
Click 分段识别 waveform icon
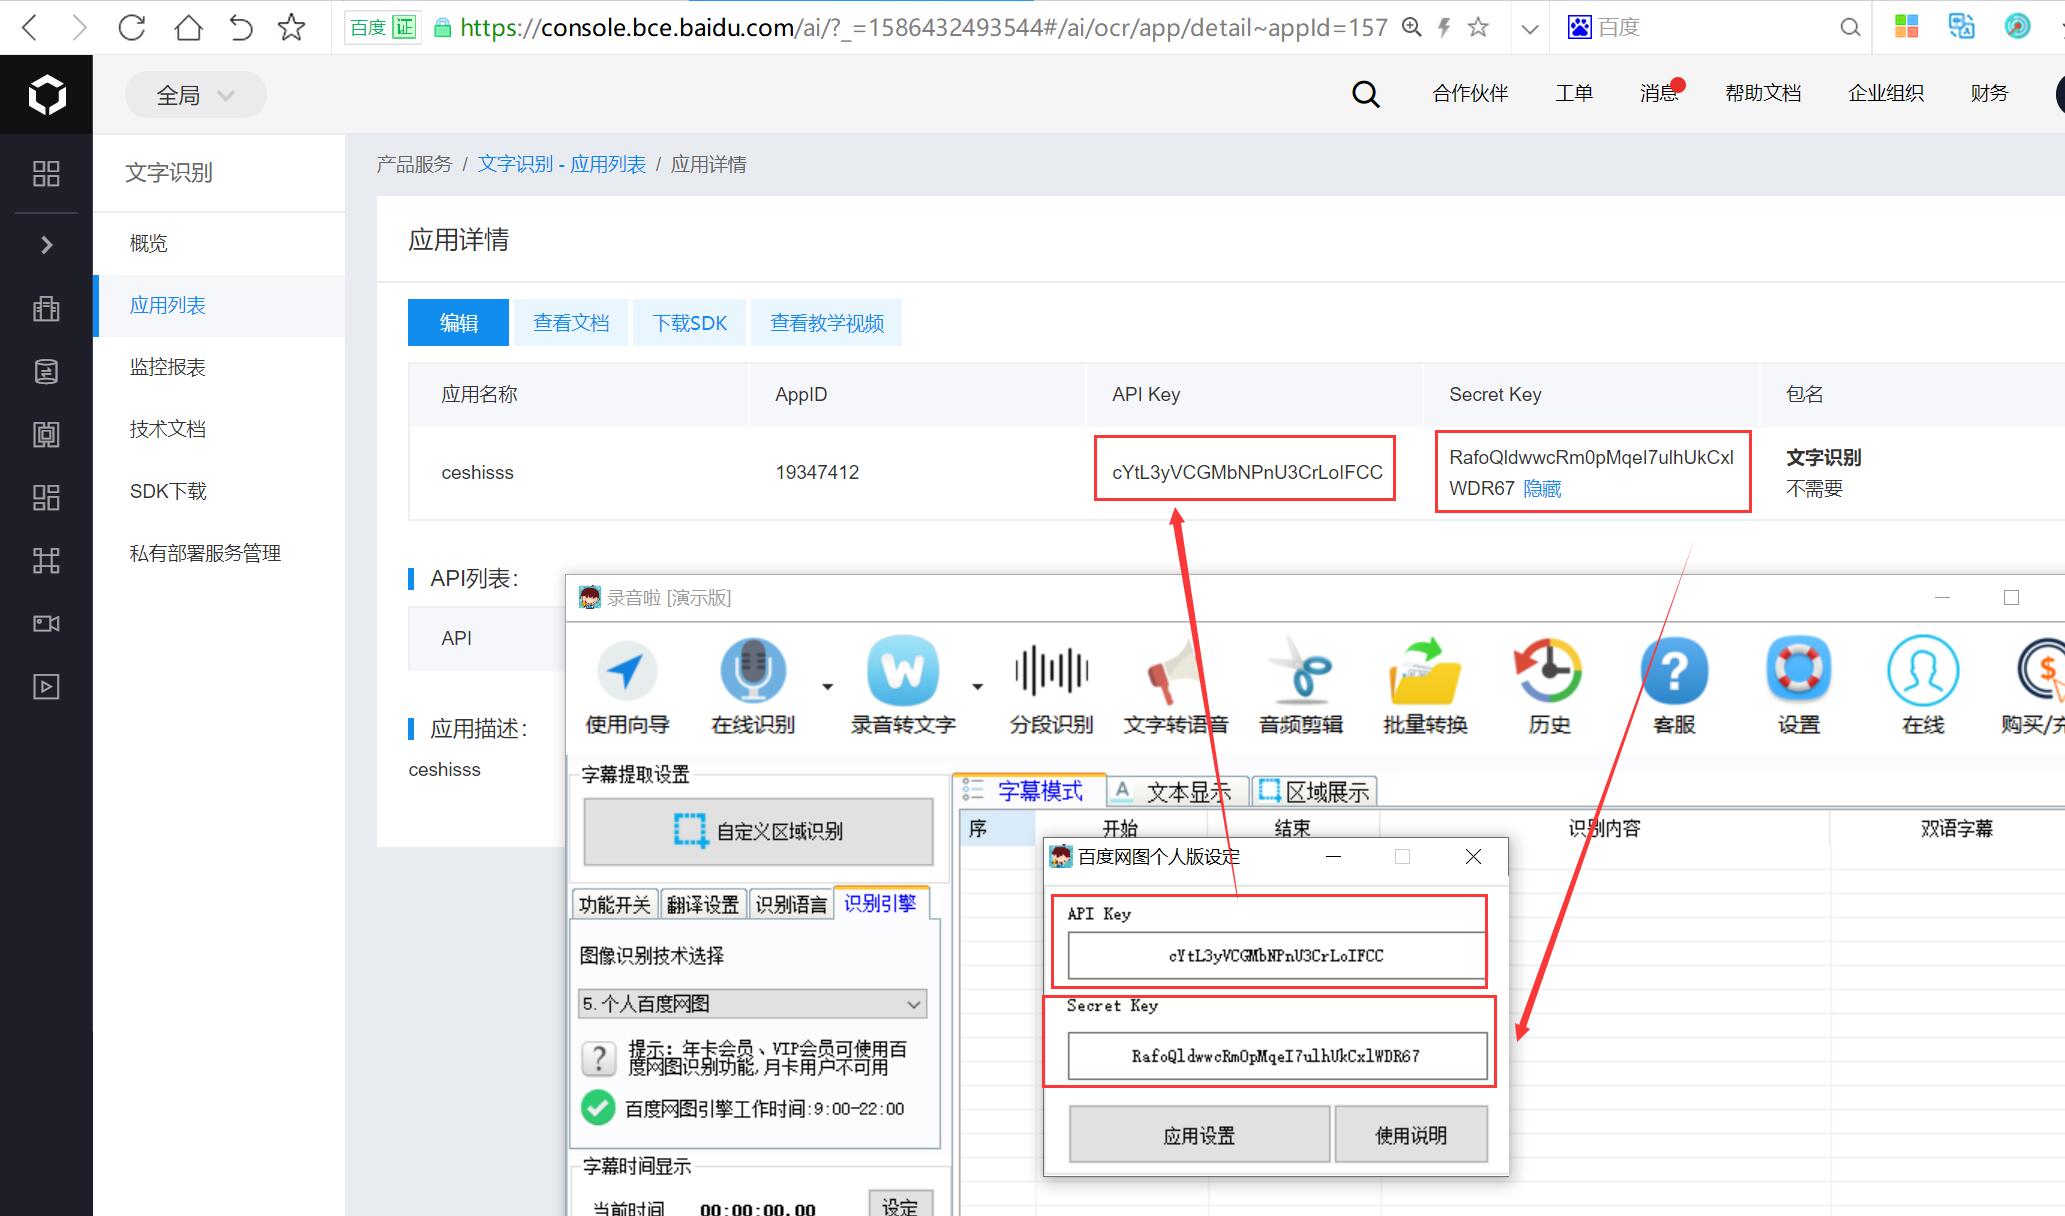[1051, 671]
